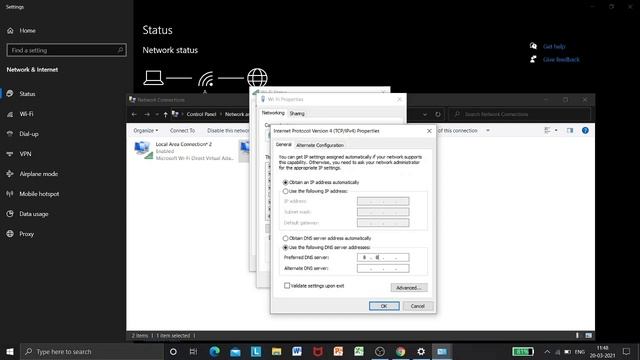Click taskbar search box

92,351
